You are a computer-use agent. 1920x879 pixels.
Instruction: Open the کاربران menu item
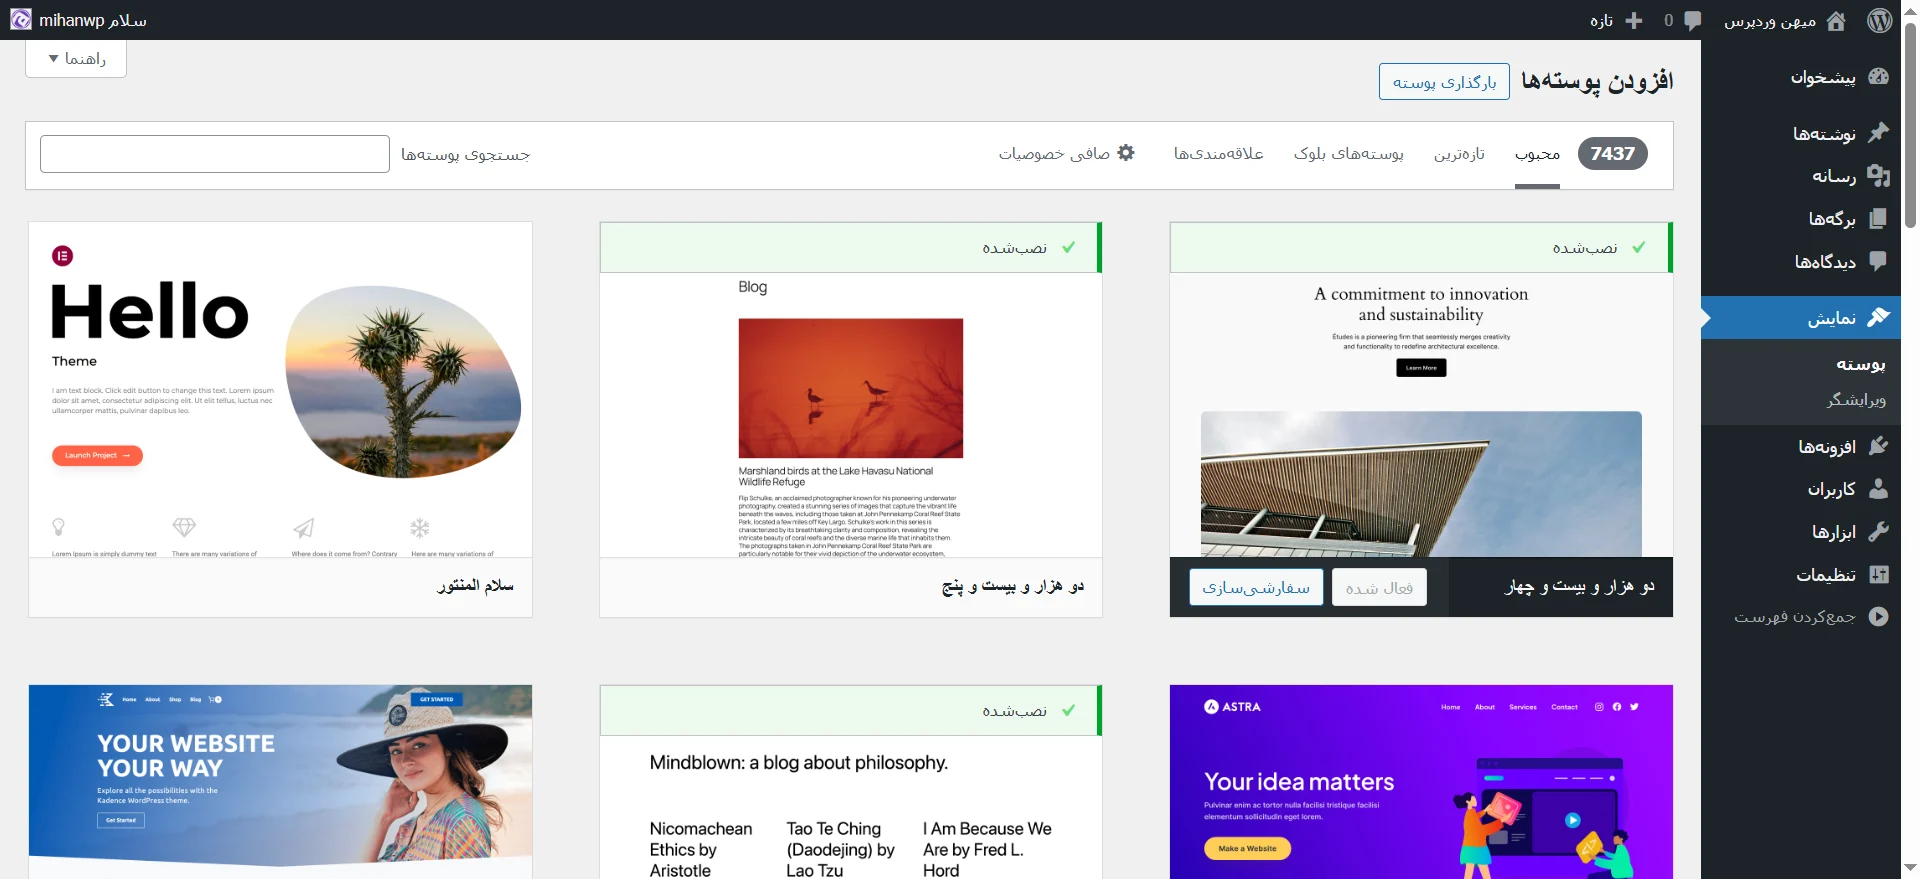(x=1801, y=488)
